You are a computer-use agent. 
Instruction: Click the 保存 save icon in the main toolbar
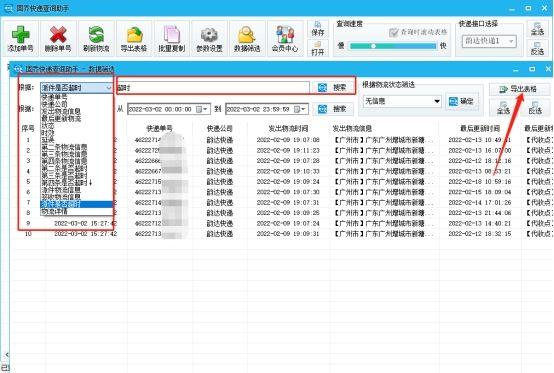pyautogui.click(x=318, y=29)
